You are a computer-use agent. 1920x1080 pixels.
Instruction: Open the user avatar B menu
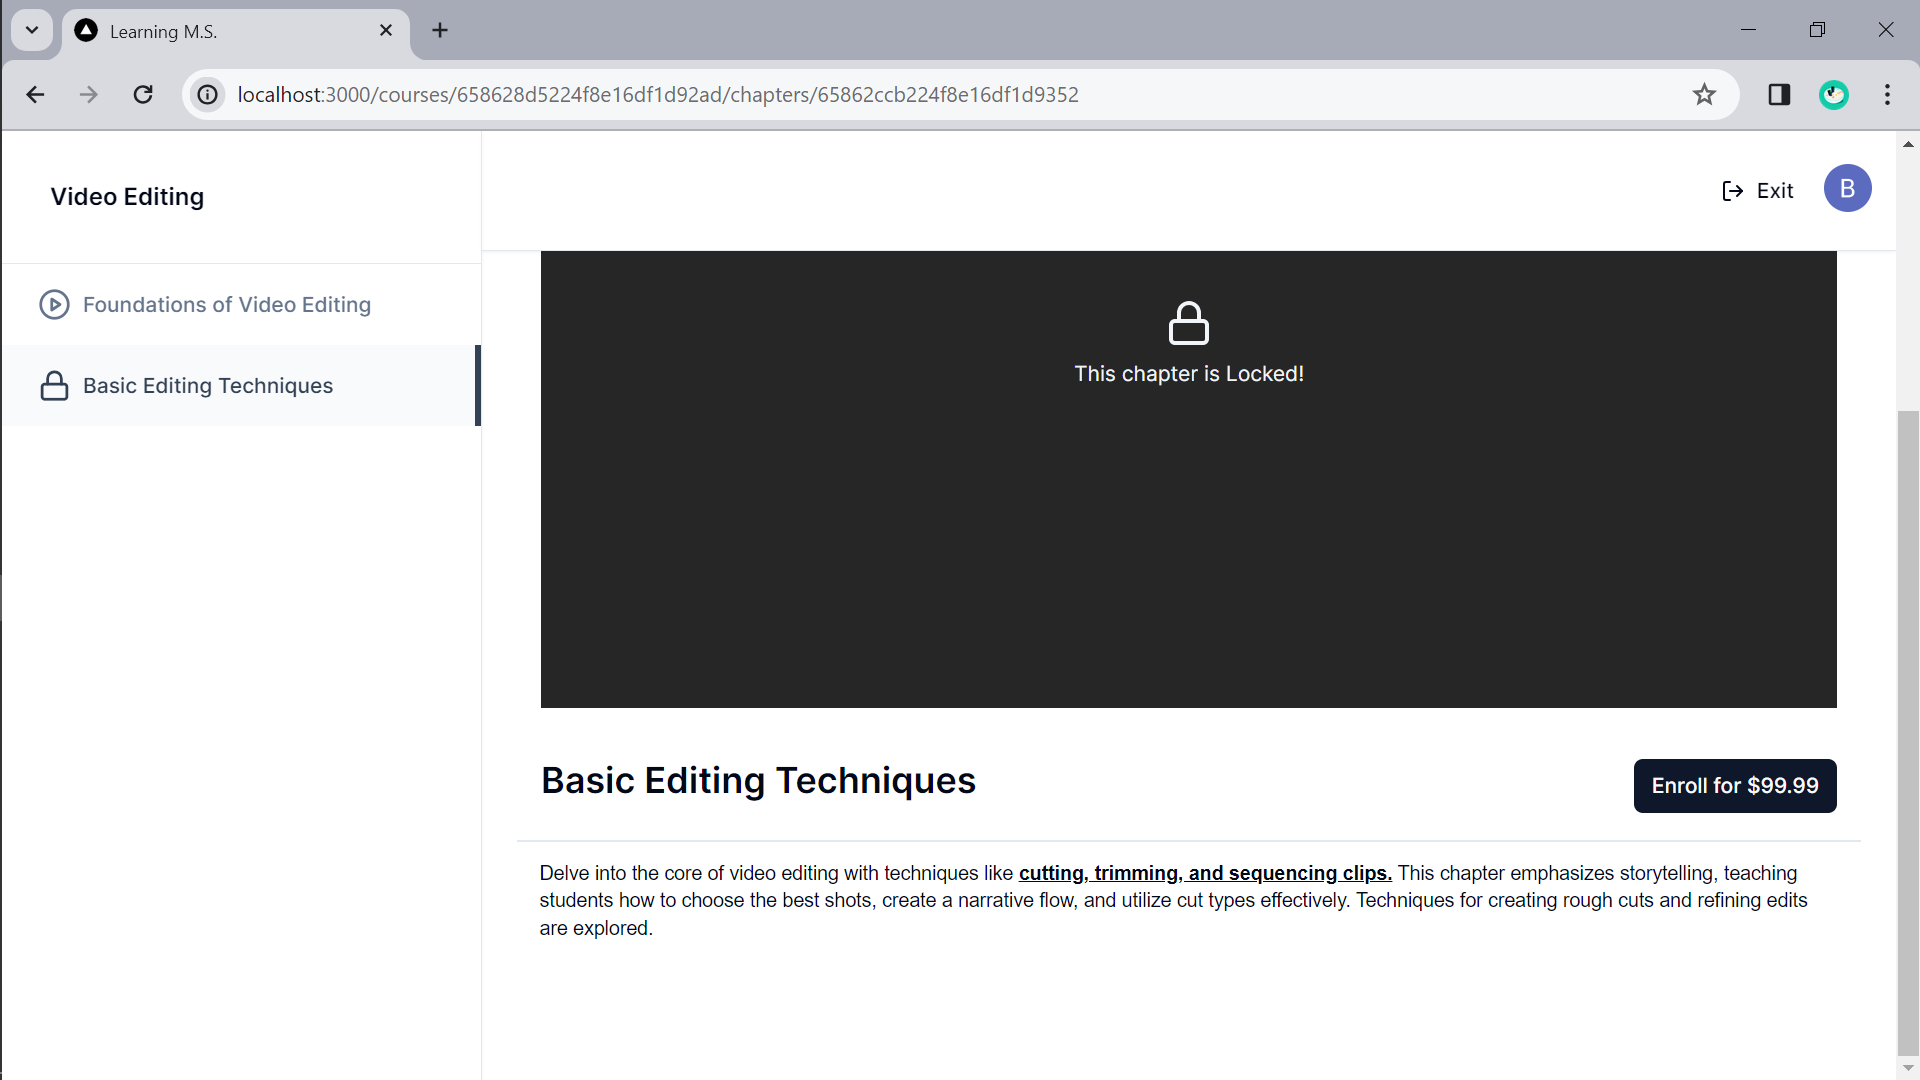(1846, 189)
